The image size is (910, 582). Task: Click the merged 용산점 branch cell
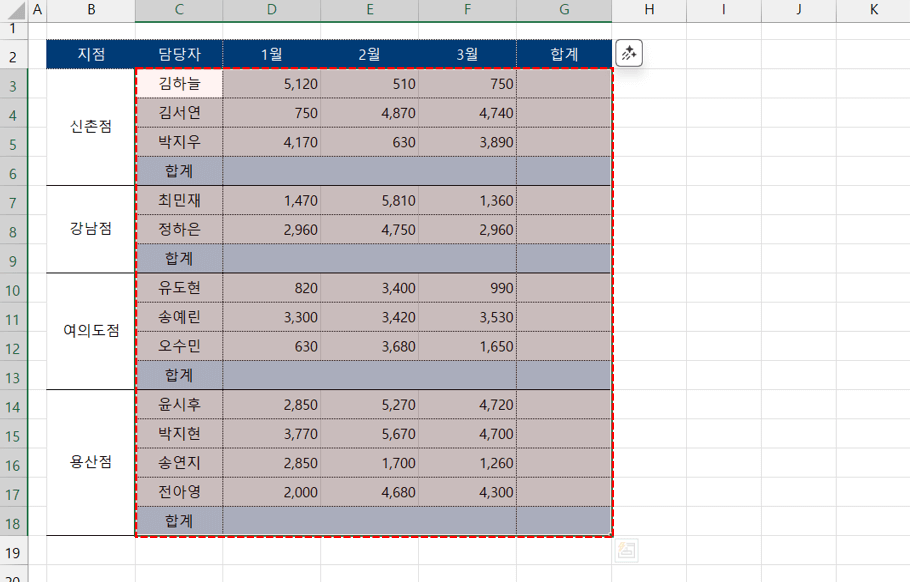click(91, 462)
